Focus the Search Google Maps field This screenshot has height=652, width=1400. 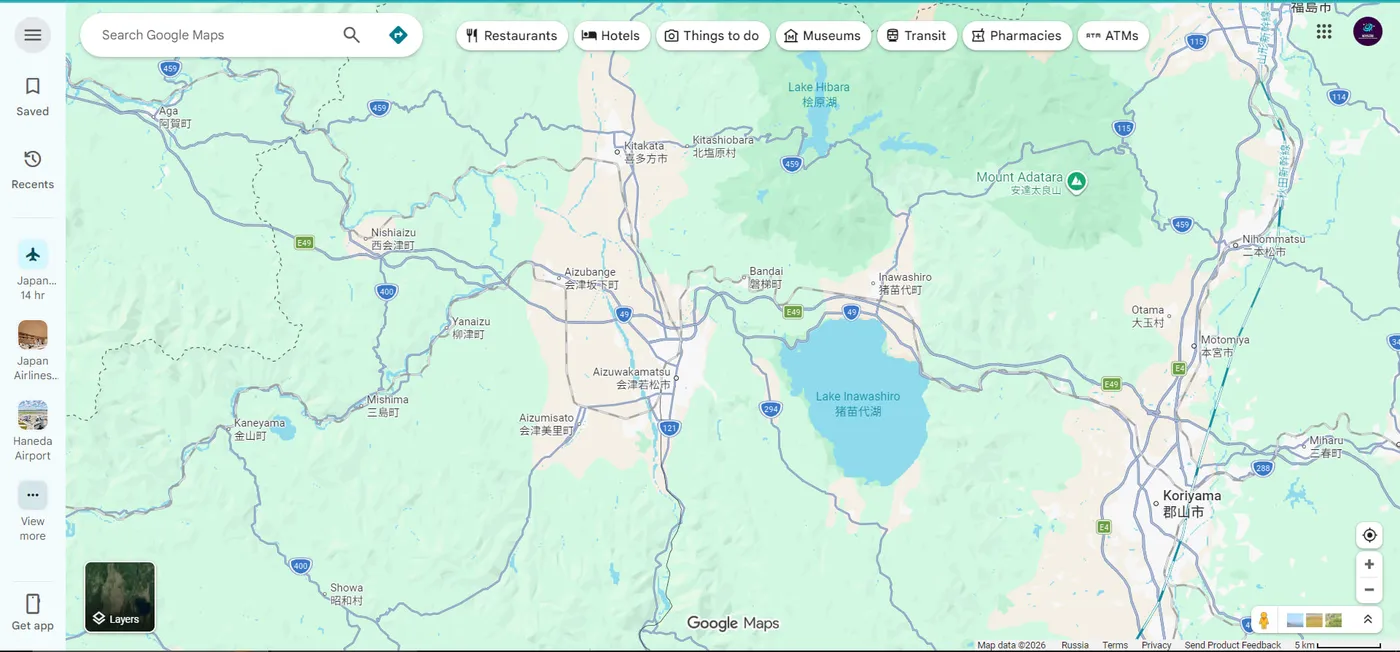click(x=215, y=35)
